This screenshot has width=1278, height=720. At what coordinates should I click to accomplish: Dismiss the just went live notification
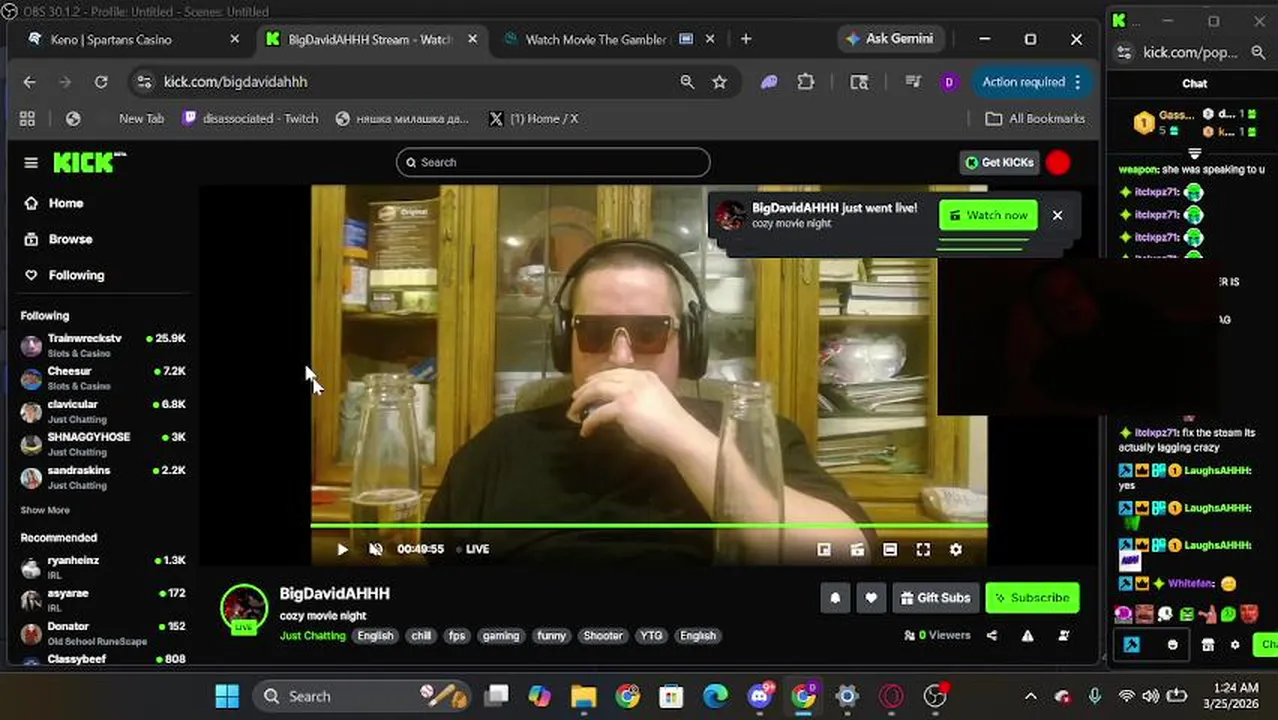tap(1057, 215)
